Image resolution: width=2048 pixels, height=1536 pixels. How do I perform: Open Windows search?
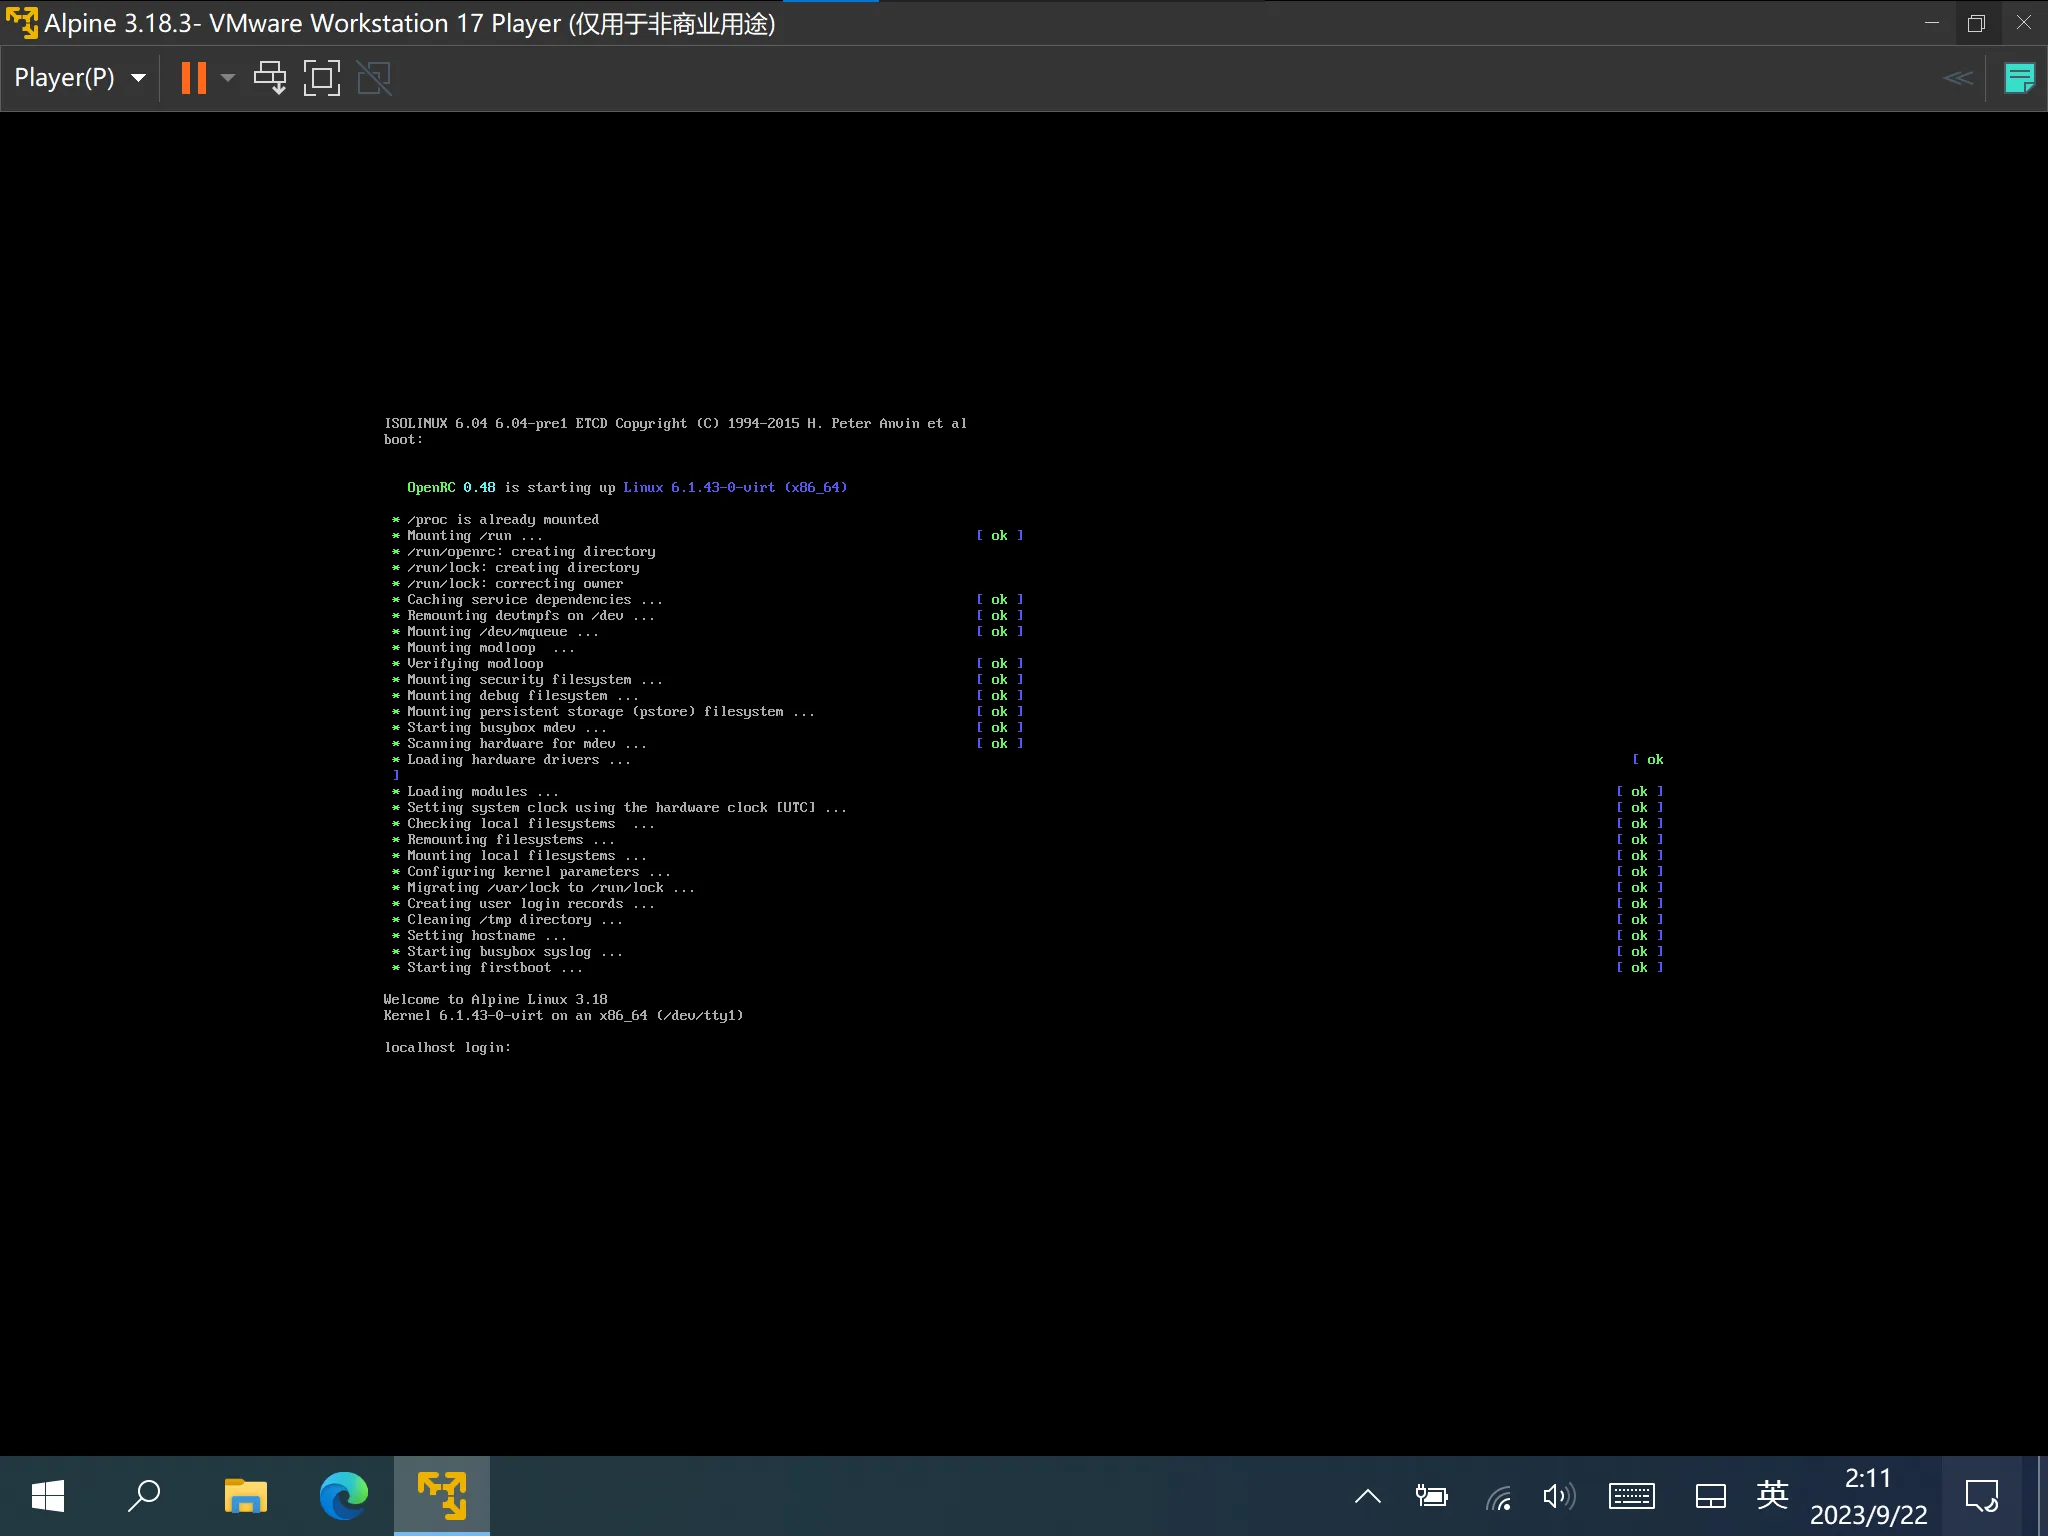(144, 1496)
